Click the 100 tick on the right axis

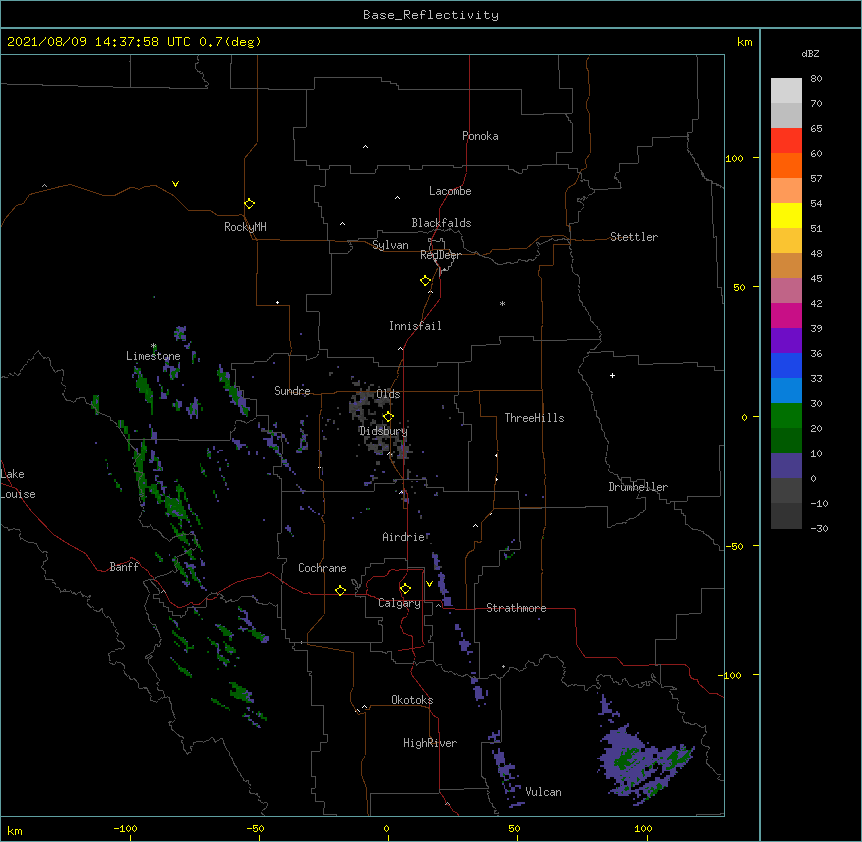click(x=734, y=159)
